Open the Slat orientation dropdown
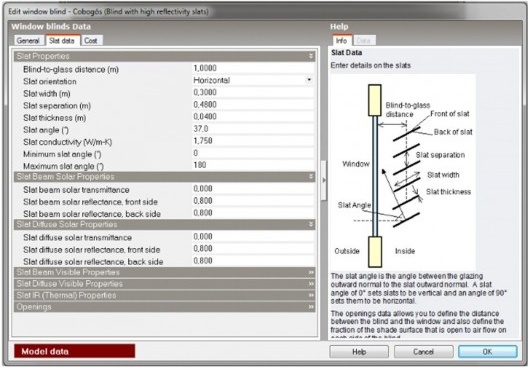528x368 pixels. coord(309,80)
